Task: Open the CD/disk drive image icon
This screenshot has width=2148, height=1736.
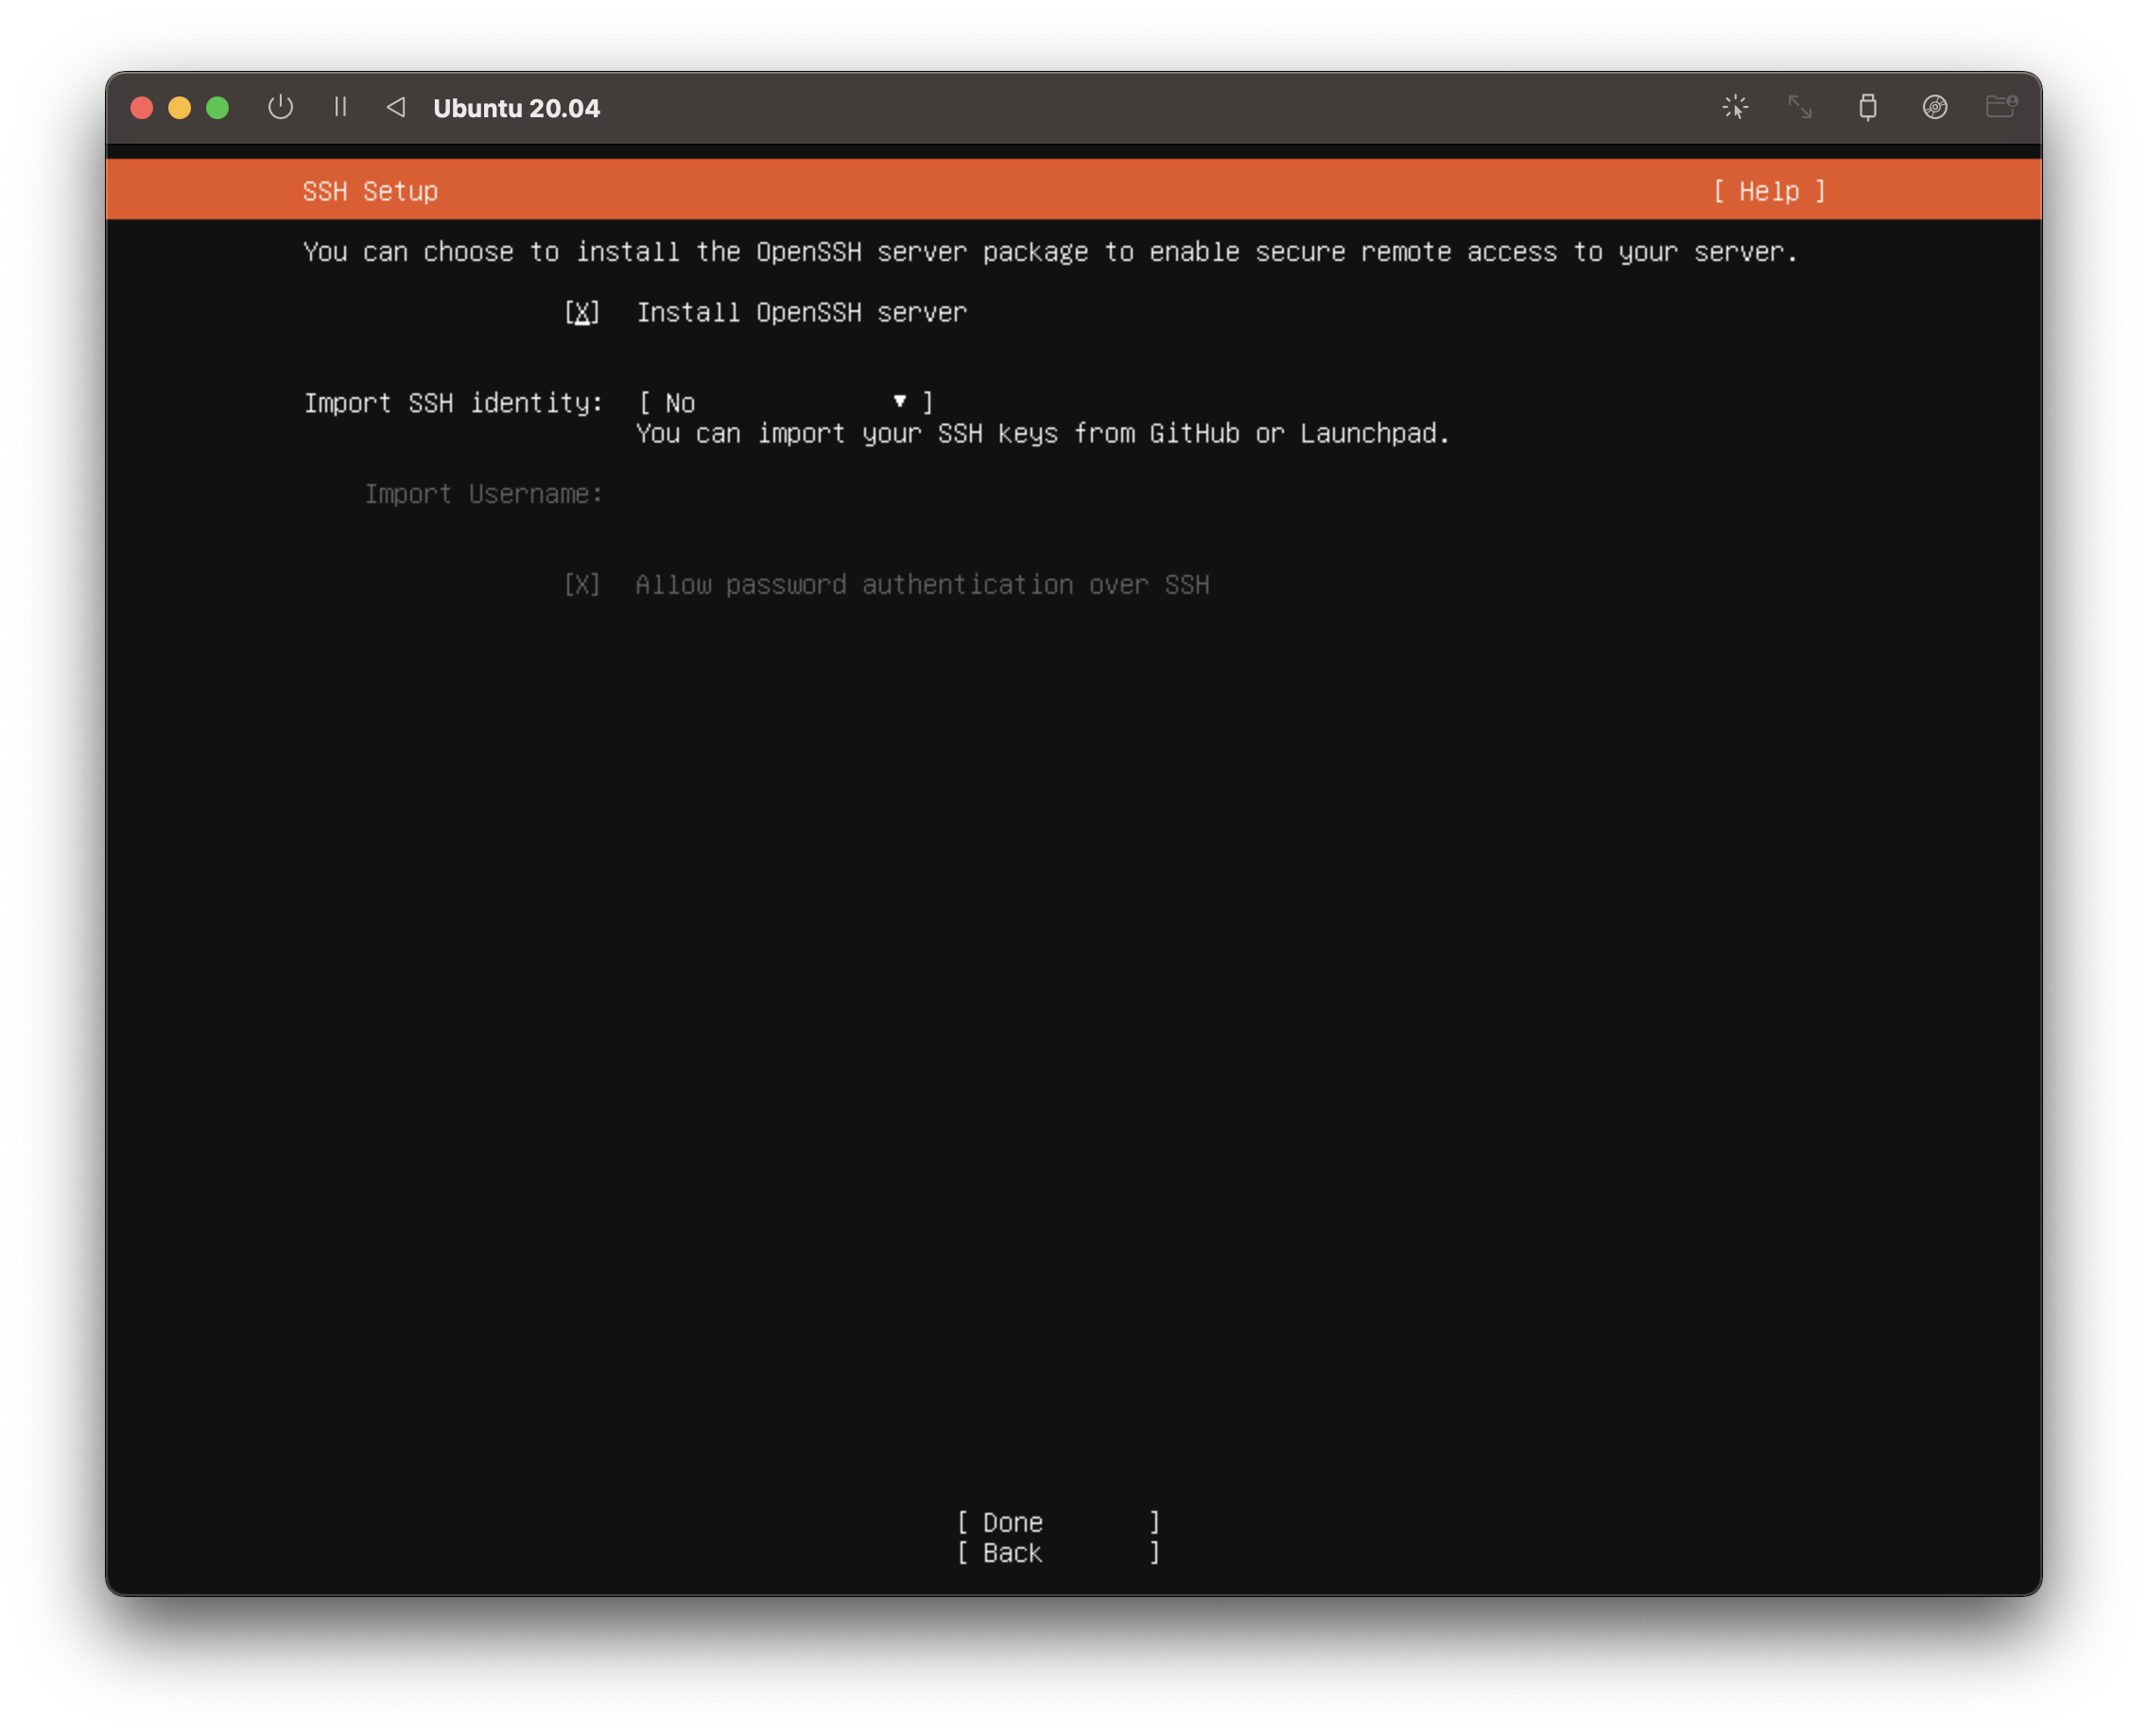Action: pos(1934,107)
